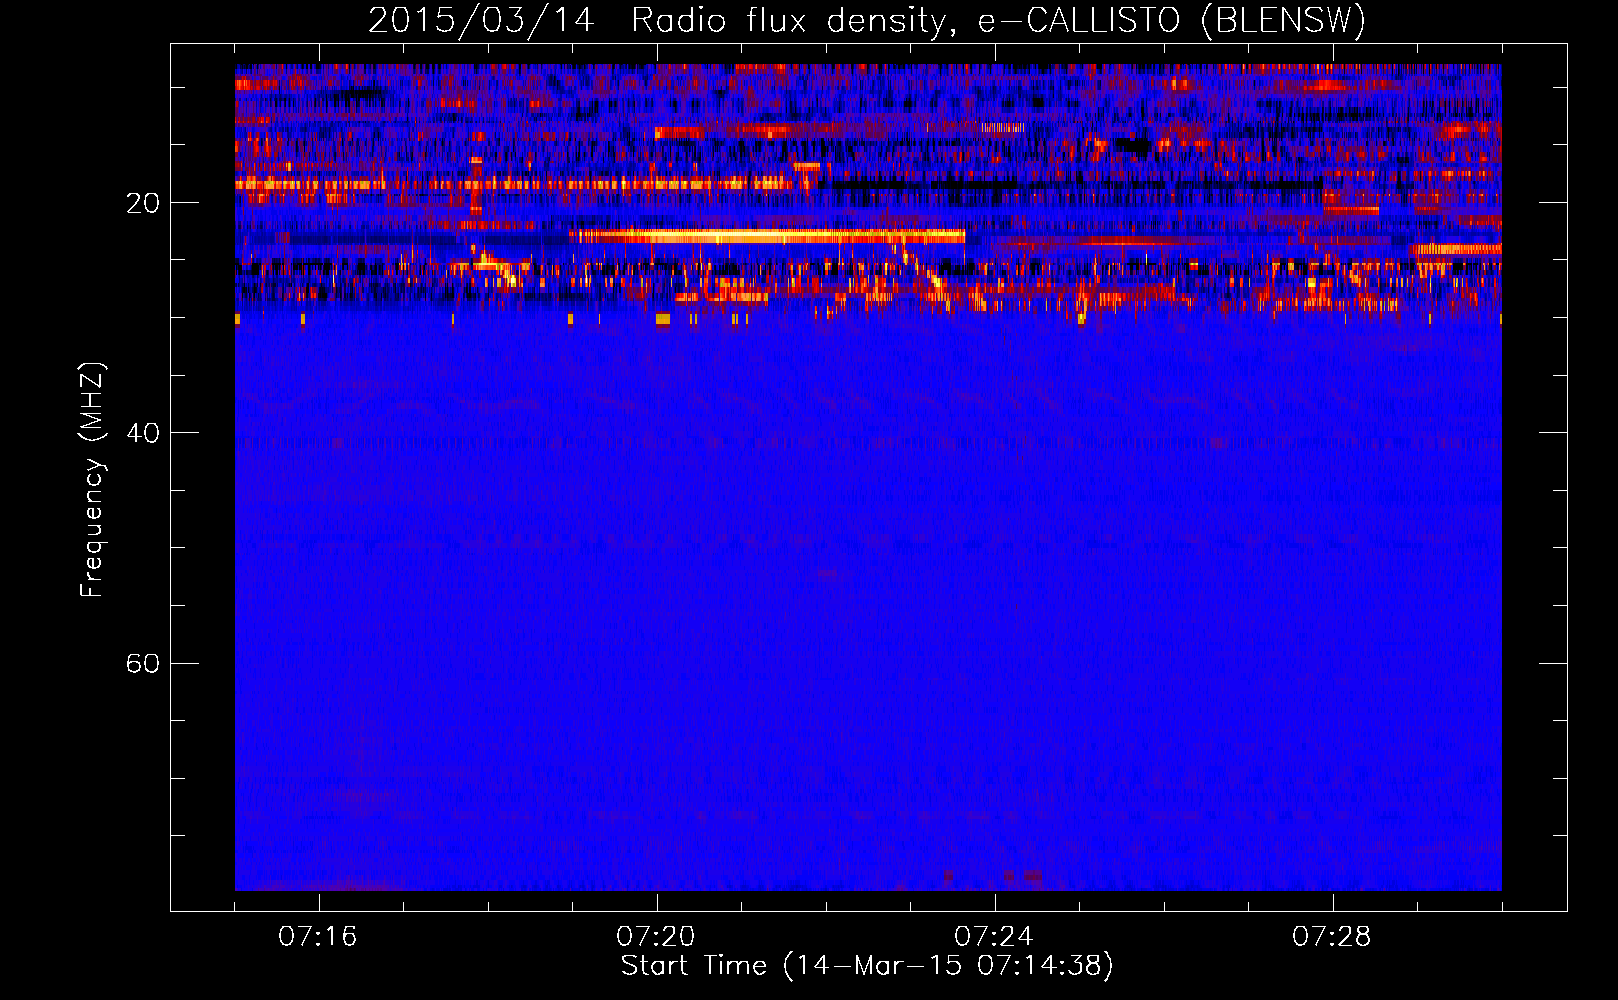Viewport: 1618px width, 1000px height.
Task: Click the '07:28' time tick label
Action: point(1332,937)
